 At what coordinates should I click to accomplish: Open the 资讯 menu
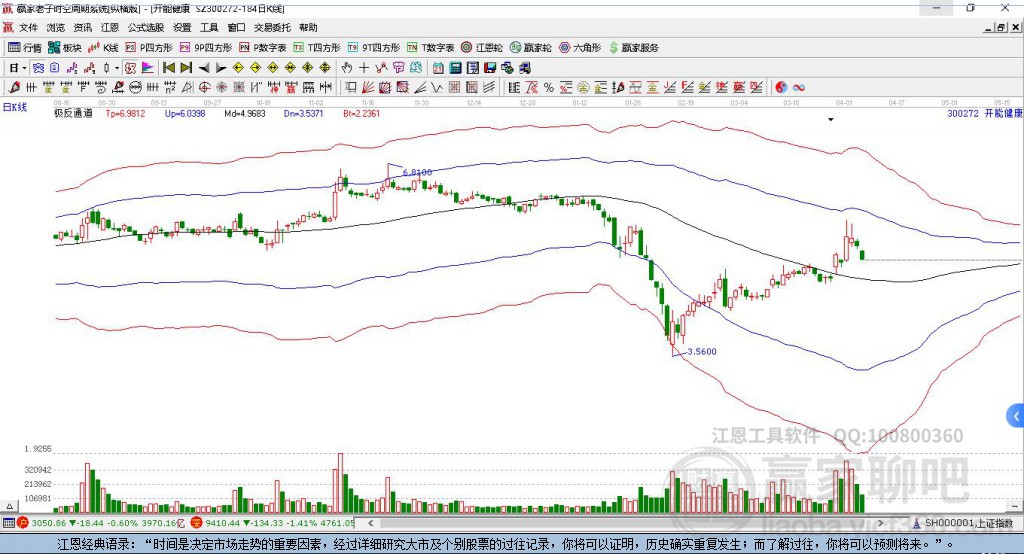[x=82, y=27]
